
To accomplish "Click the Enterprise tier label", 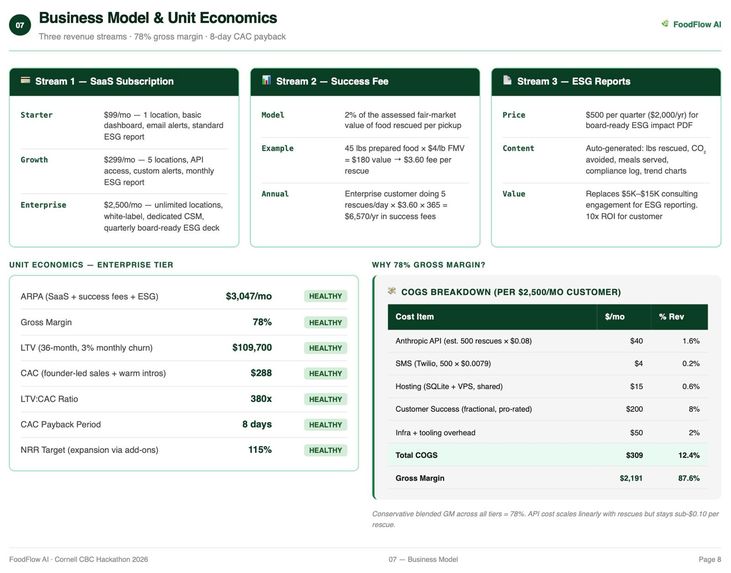I will tap(43, 205).
